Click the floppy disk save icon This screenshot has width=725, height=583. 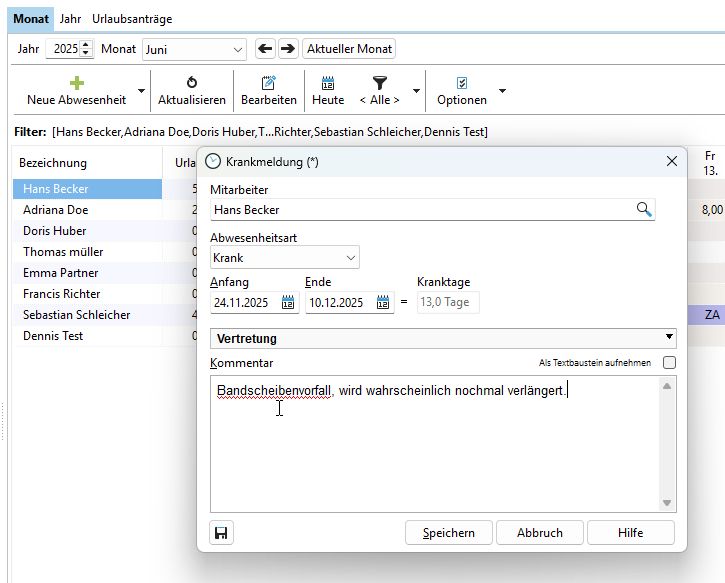[222, 533]
